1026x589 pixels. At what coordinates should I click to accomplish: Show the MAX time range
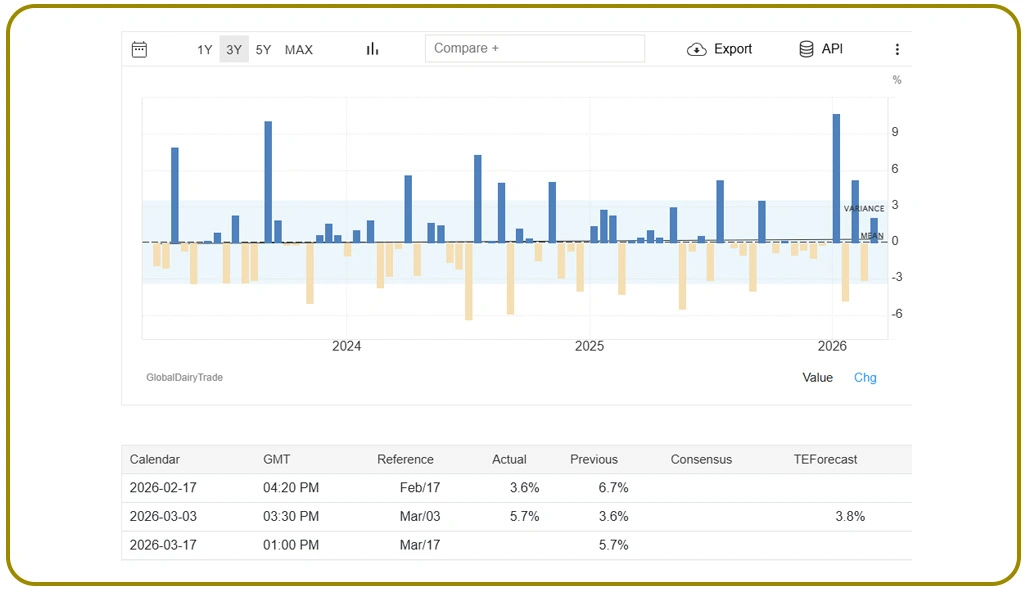298,49
